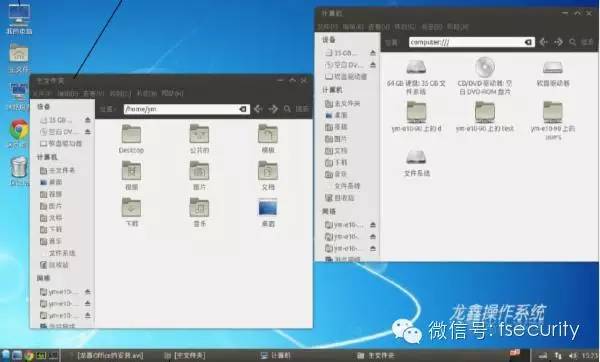Switch to the bracketed [主文件夹] taskbar entry
Viewport: 600px width, 362px height.
click(x=185, y=355)
